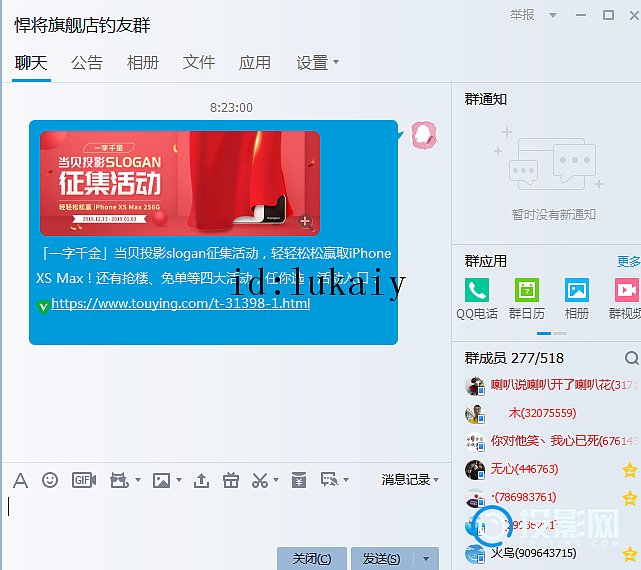Search group members with magnifier icon
Image resolution: width=641 pixels, height=570 pixels.
click(x=632, y=358)
